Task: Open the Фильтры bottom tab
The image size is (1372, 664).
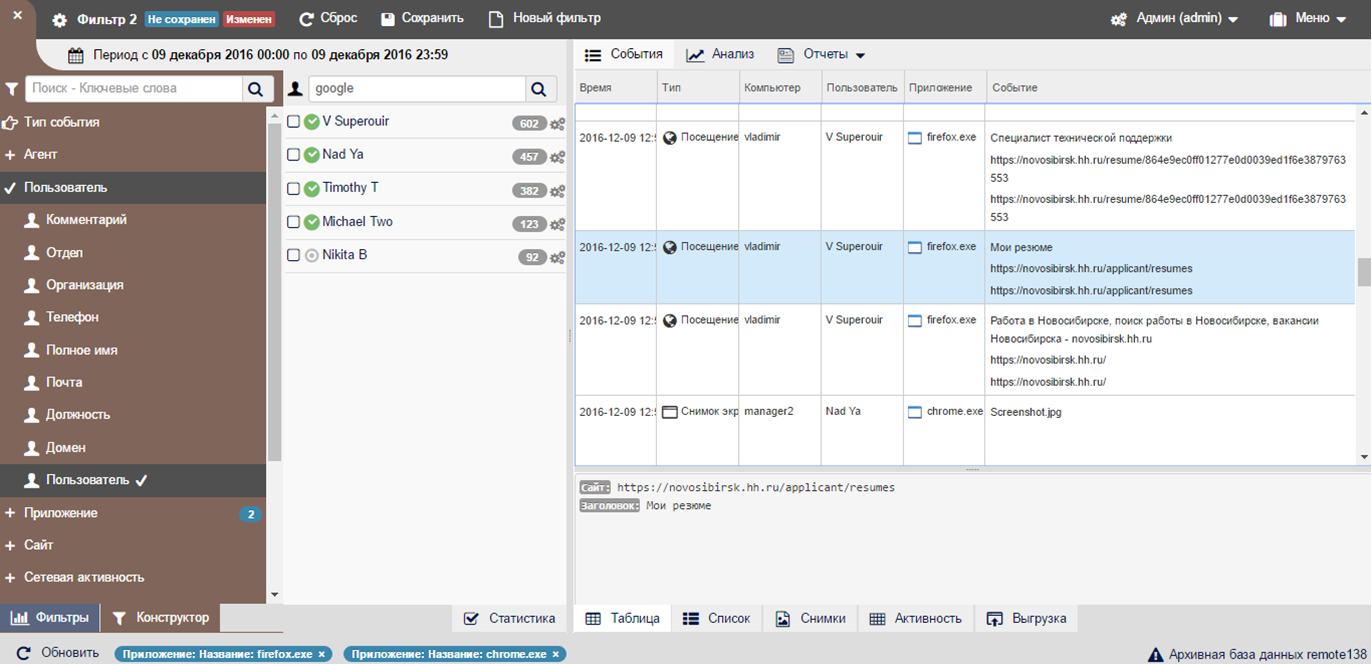Action: tap(50, 618)
